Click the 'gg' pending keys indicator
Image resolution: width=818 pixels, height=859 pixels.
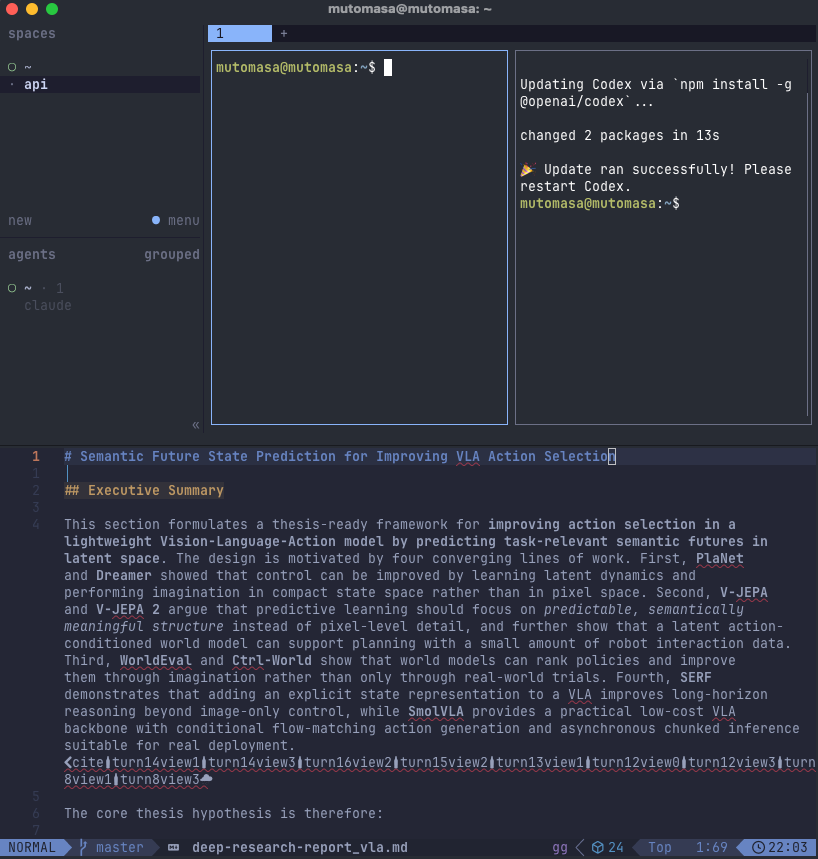(x=560, y=847)
